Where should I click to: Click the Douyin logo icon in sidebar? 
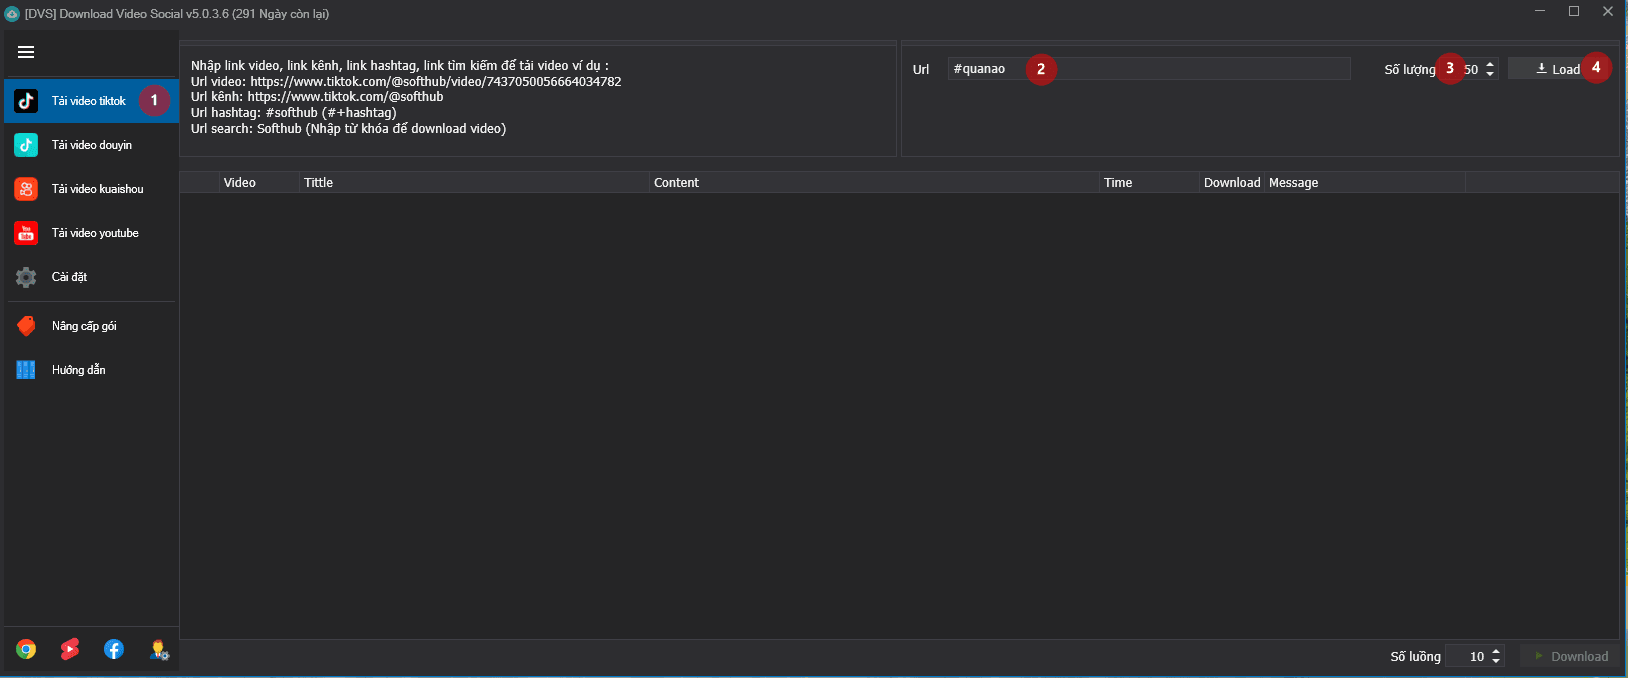(26, 145)
